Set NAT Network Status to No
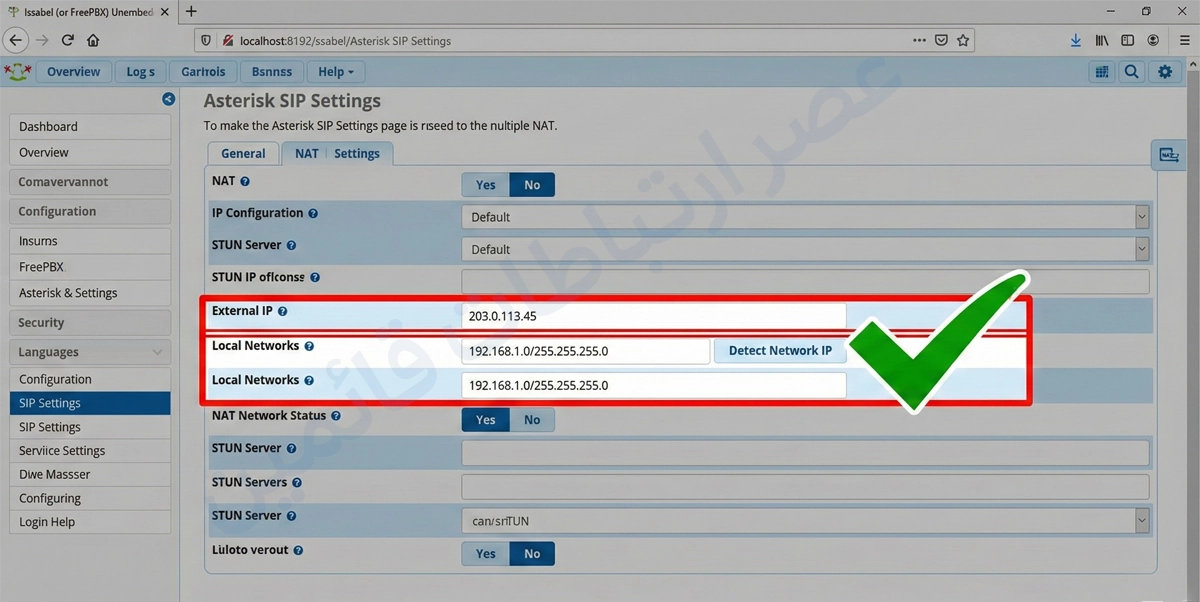Image resolution: width=1200 pixels, height=602 pixels. 532,420
